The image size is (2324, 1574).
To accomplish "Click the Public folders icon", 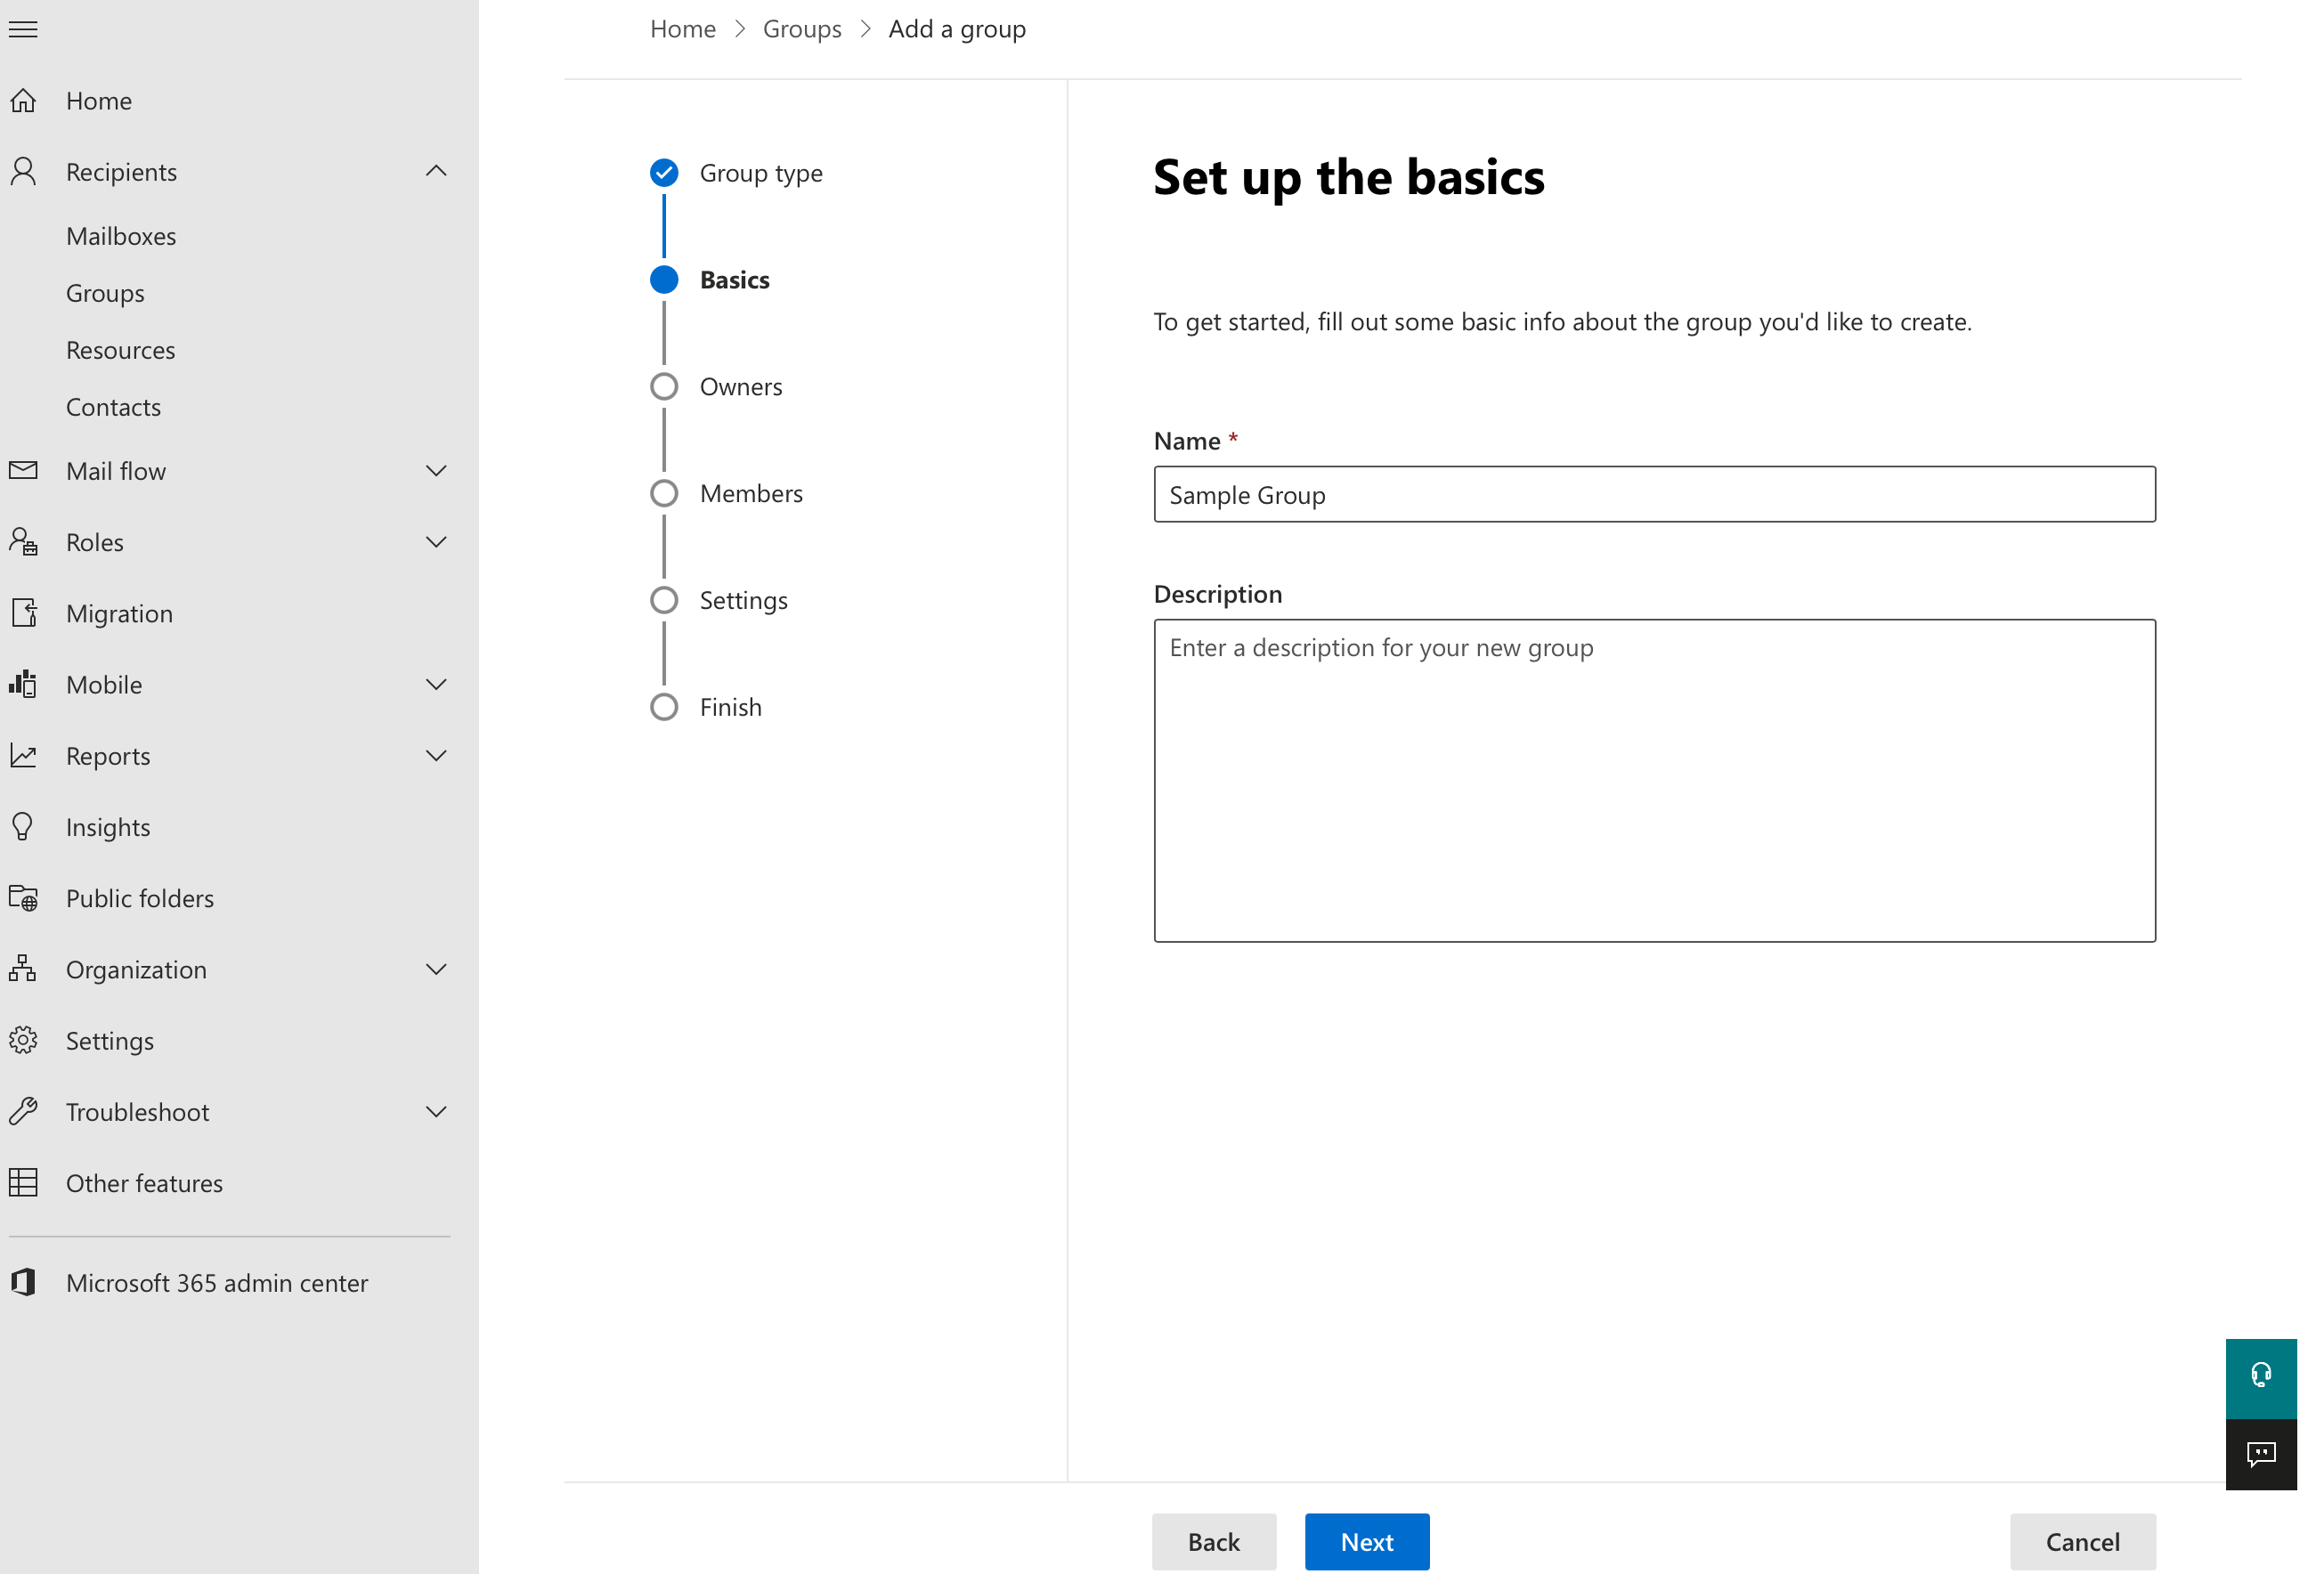I will point(23,898).
